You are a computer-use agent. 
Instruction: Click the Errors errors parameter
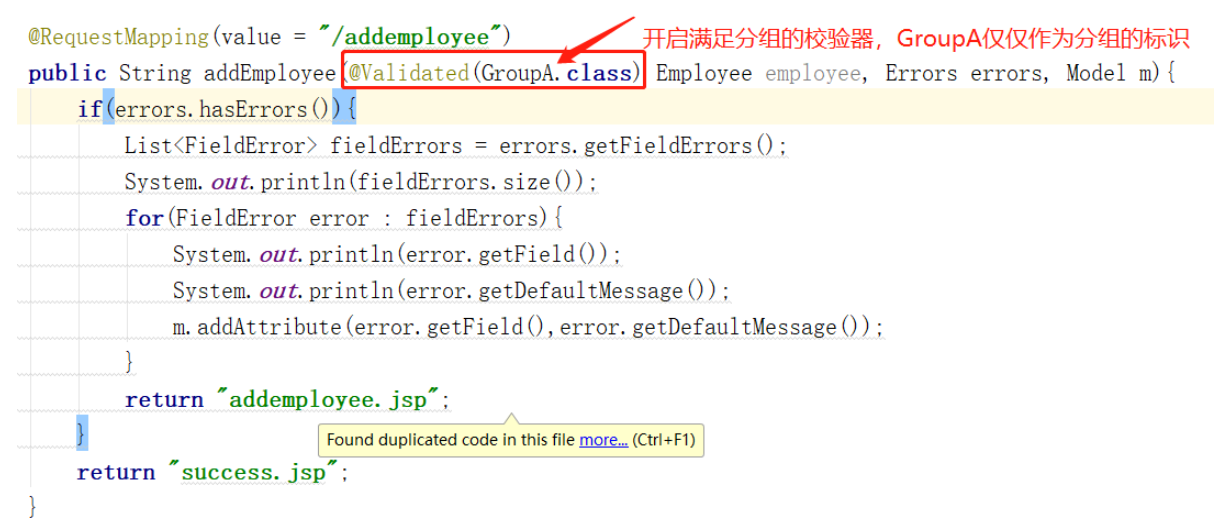click(967, 73)
